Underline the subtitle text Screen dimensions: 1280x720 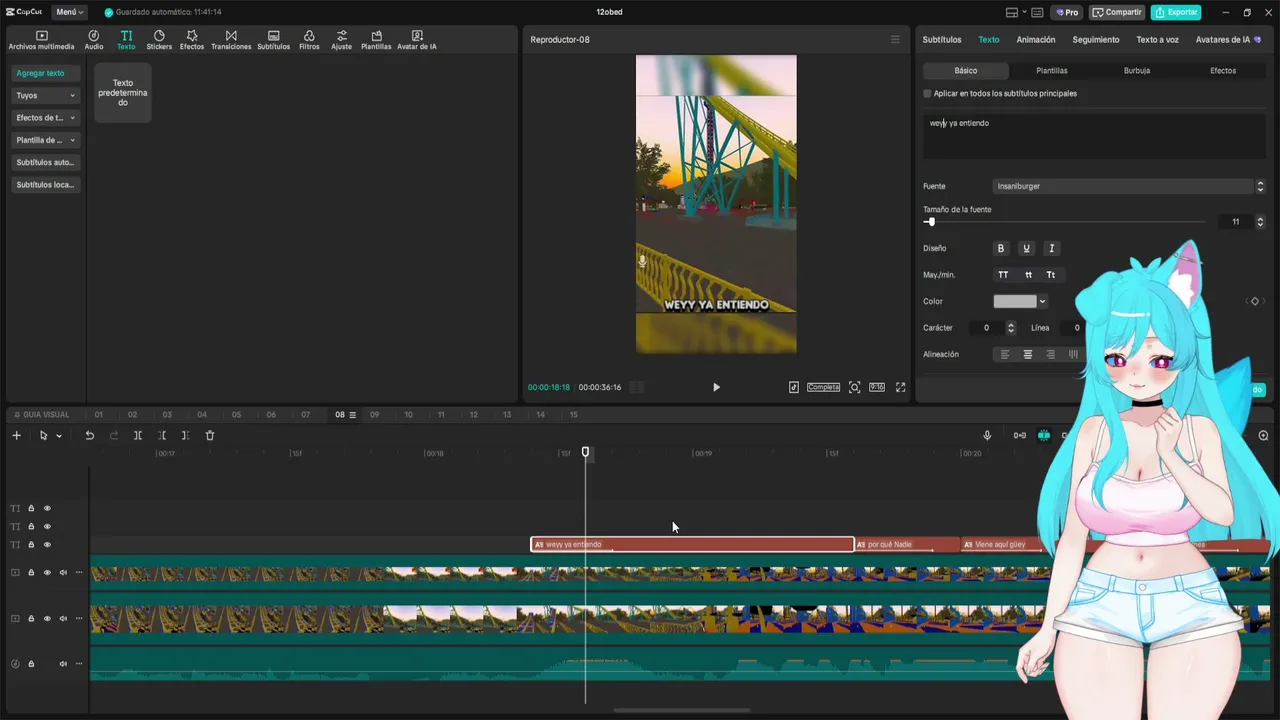(x=1026, y=248)
